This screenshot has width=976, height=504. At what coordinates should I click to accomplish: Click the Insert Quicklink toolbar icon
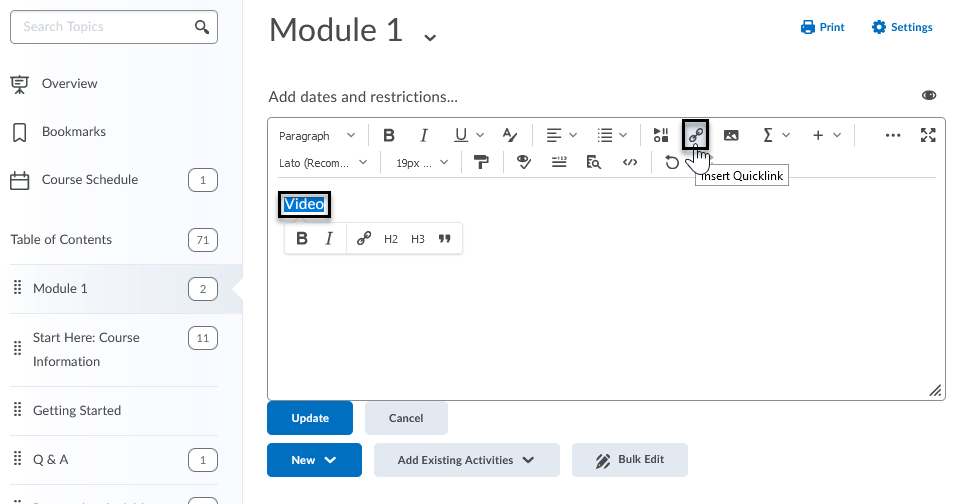(x=695, y=135)
